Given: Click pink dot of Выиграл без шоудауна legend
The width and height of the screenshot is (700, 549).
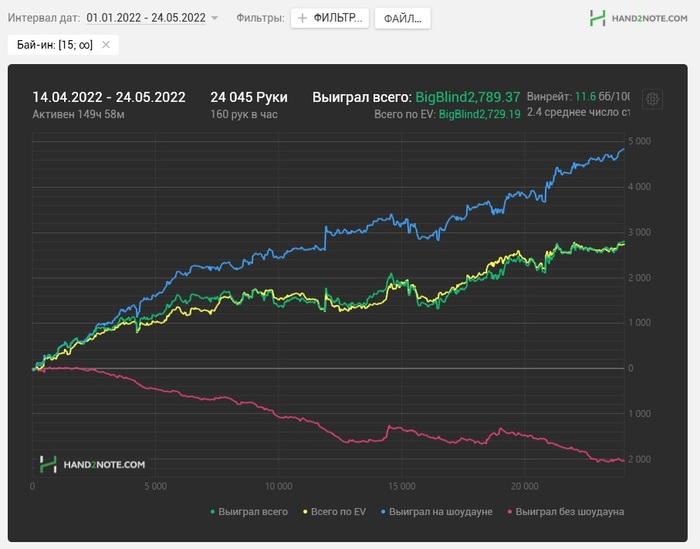Looking at the screenshot, I should click(x=510, y=512).
